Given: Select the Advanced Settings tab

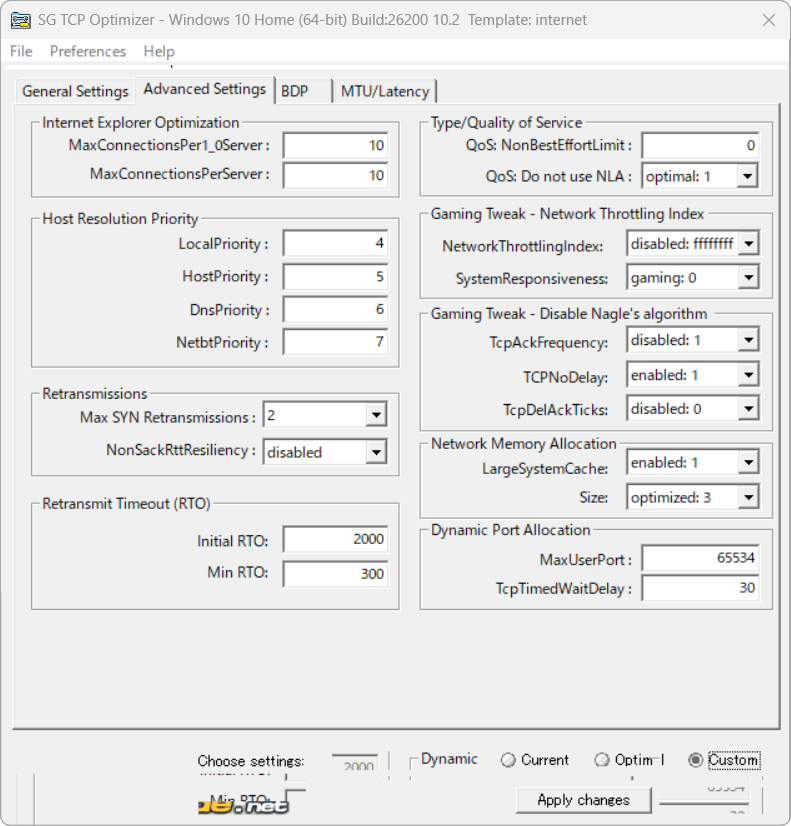Looking at the screenshot, I should [x=205, y=89].
